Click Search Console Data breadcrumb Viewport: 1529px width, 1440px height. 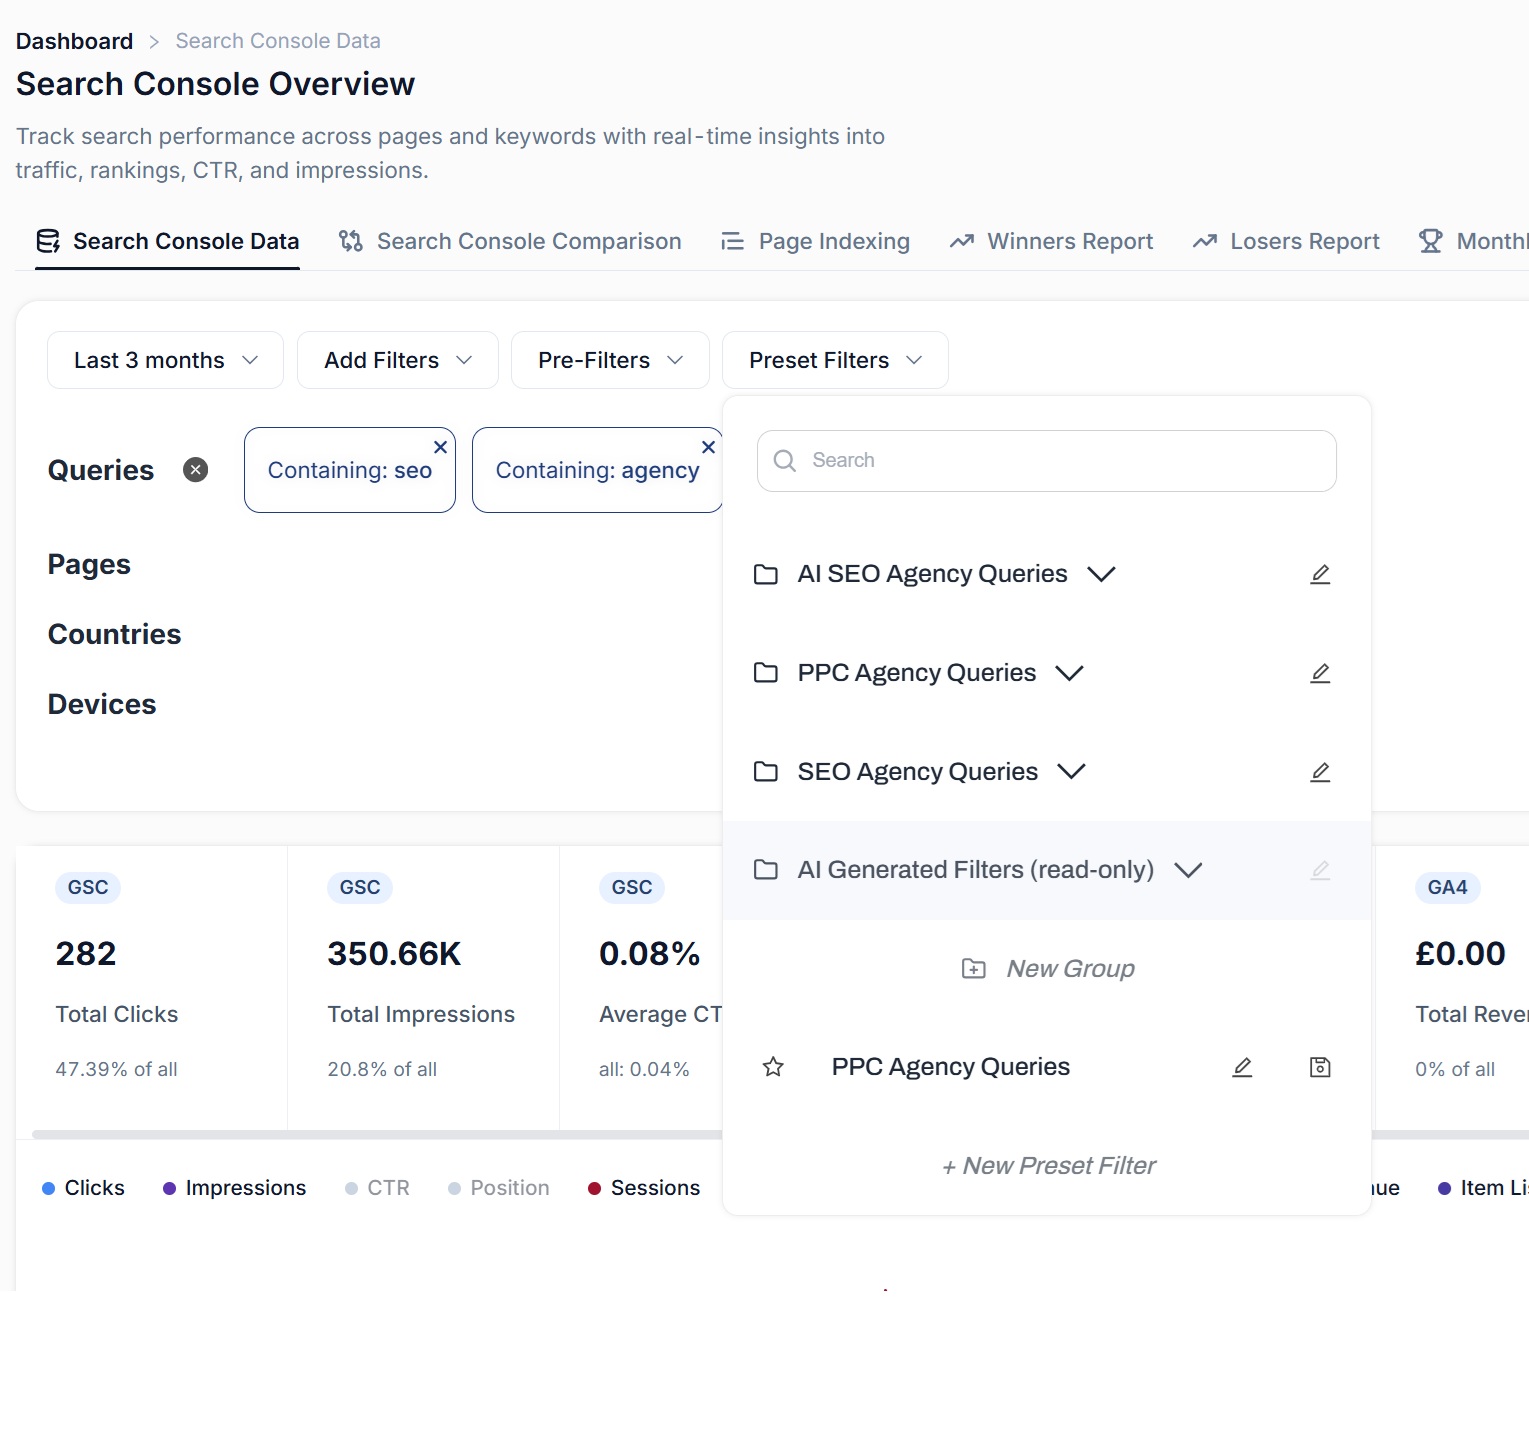(278, 41)
